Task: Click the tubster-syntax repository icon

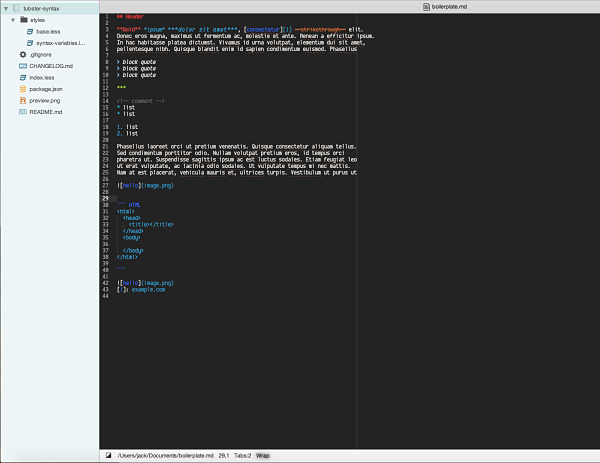Action: pos(16,8)
